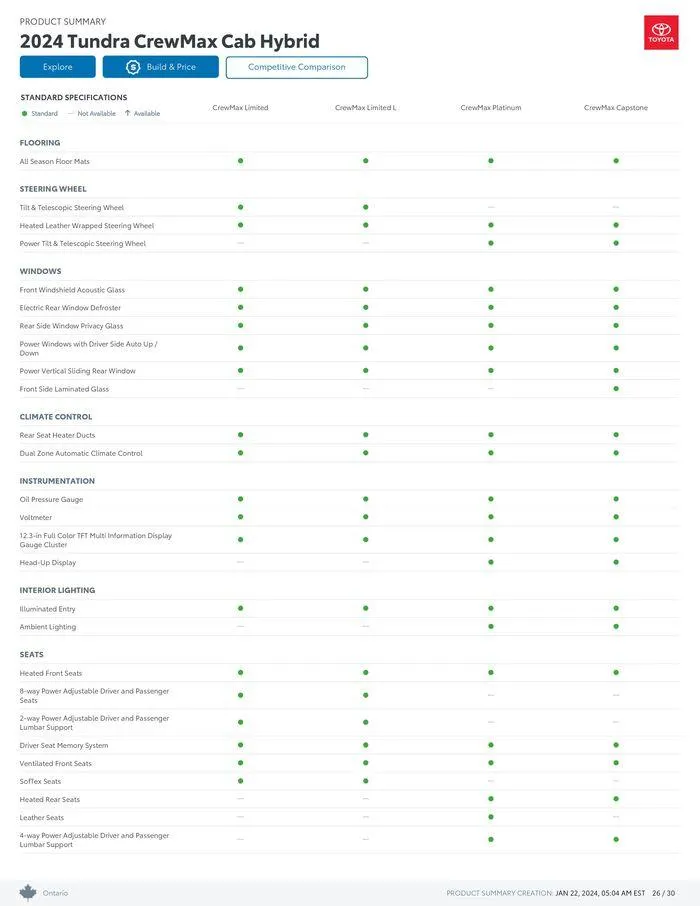
Task: Click All Season Floor Mats dot for CrewMax Limited
Action: tap(241, 161)
